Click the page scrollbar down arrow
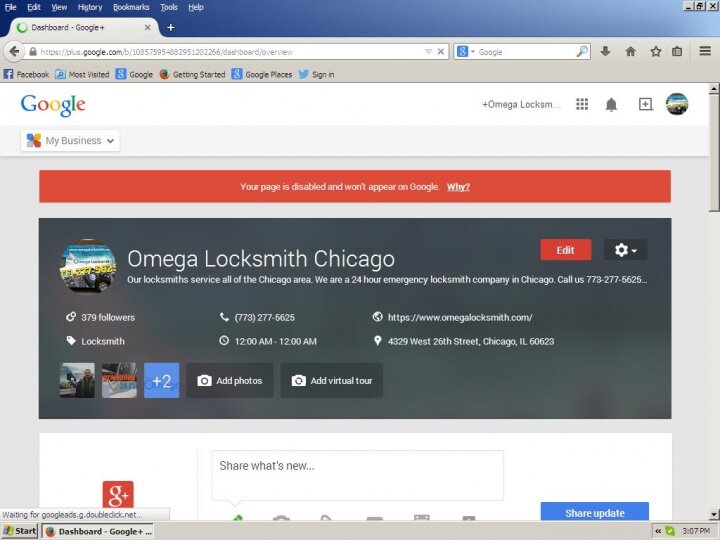 click(714, 515)
